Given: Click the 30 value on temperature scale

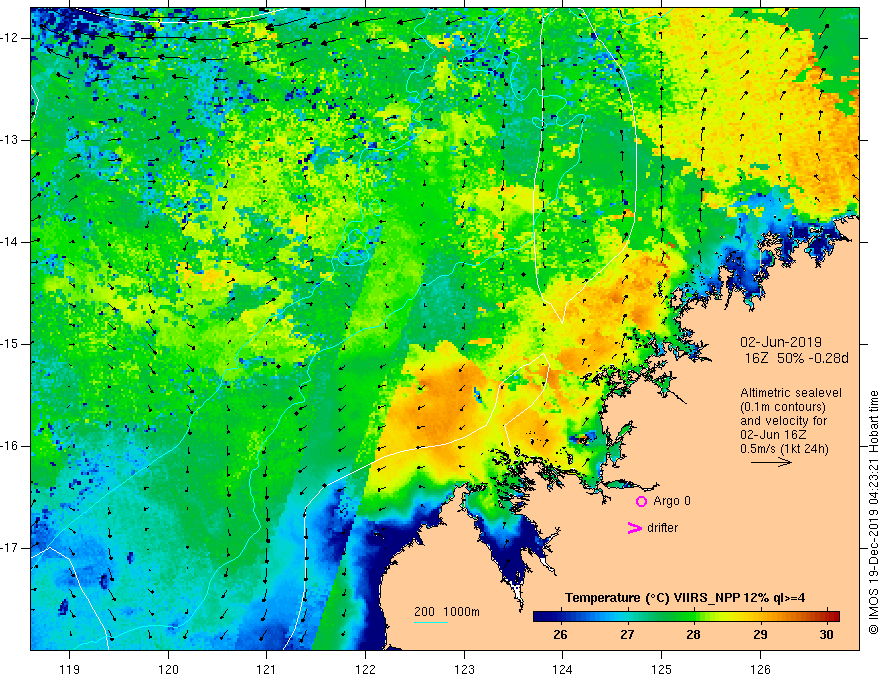Looking at the screenshot, I should pyautogui.click(x=826, y=635).
